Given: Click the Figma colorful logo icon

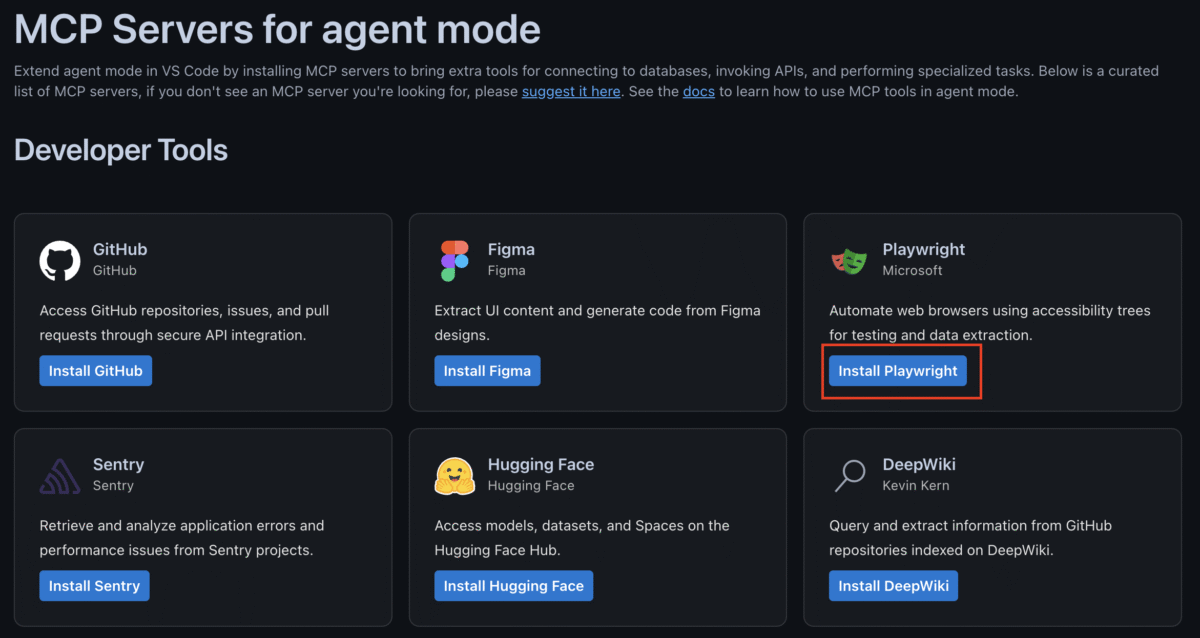Looking at the screenshot, I should [454, 260].
